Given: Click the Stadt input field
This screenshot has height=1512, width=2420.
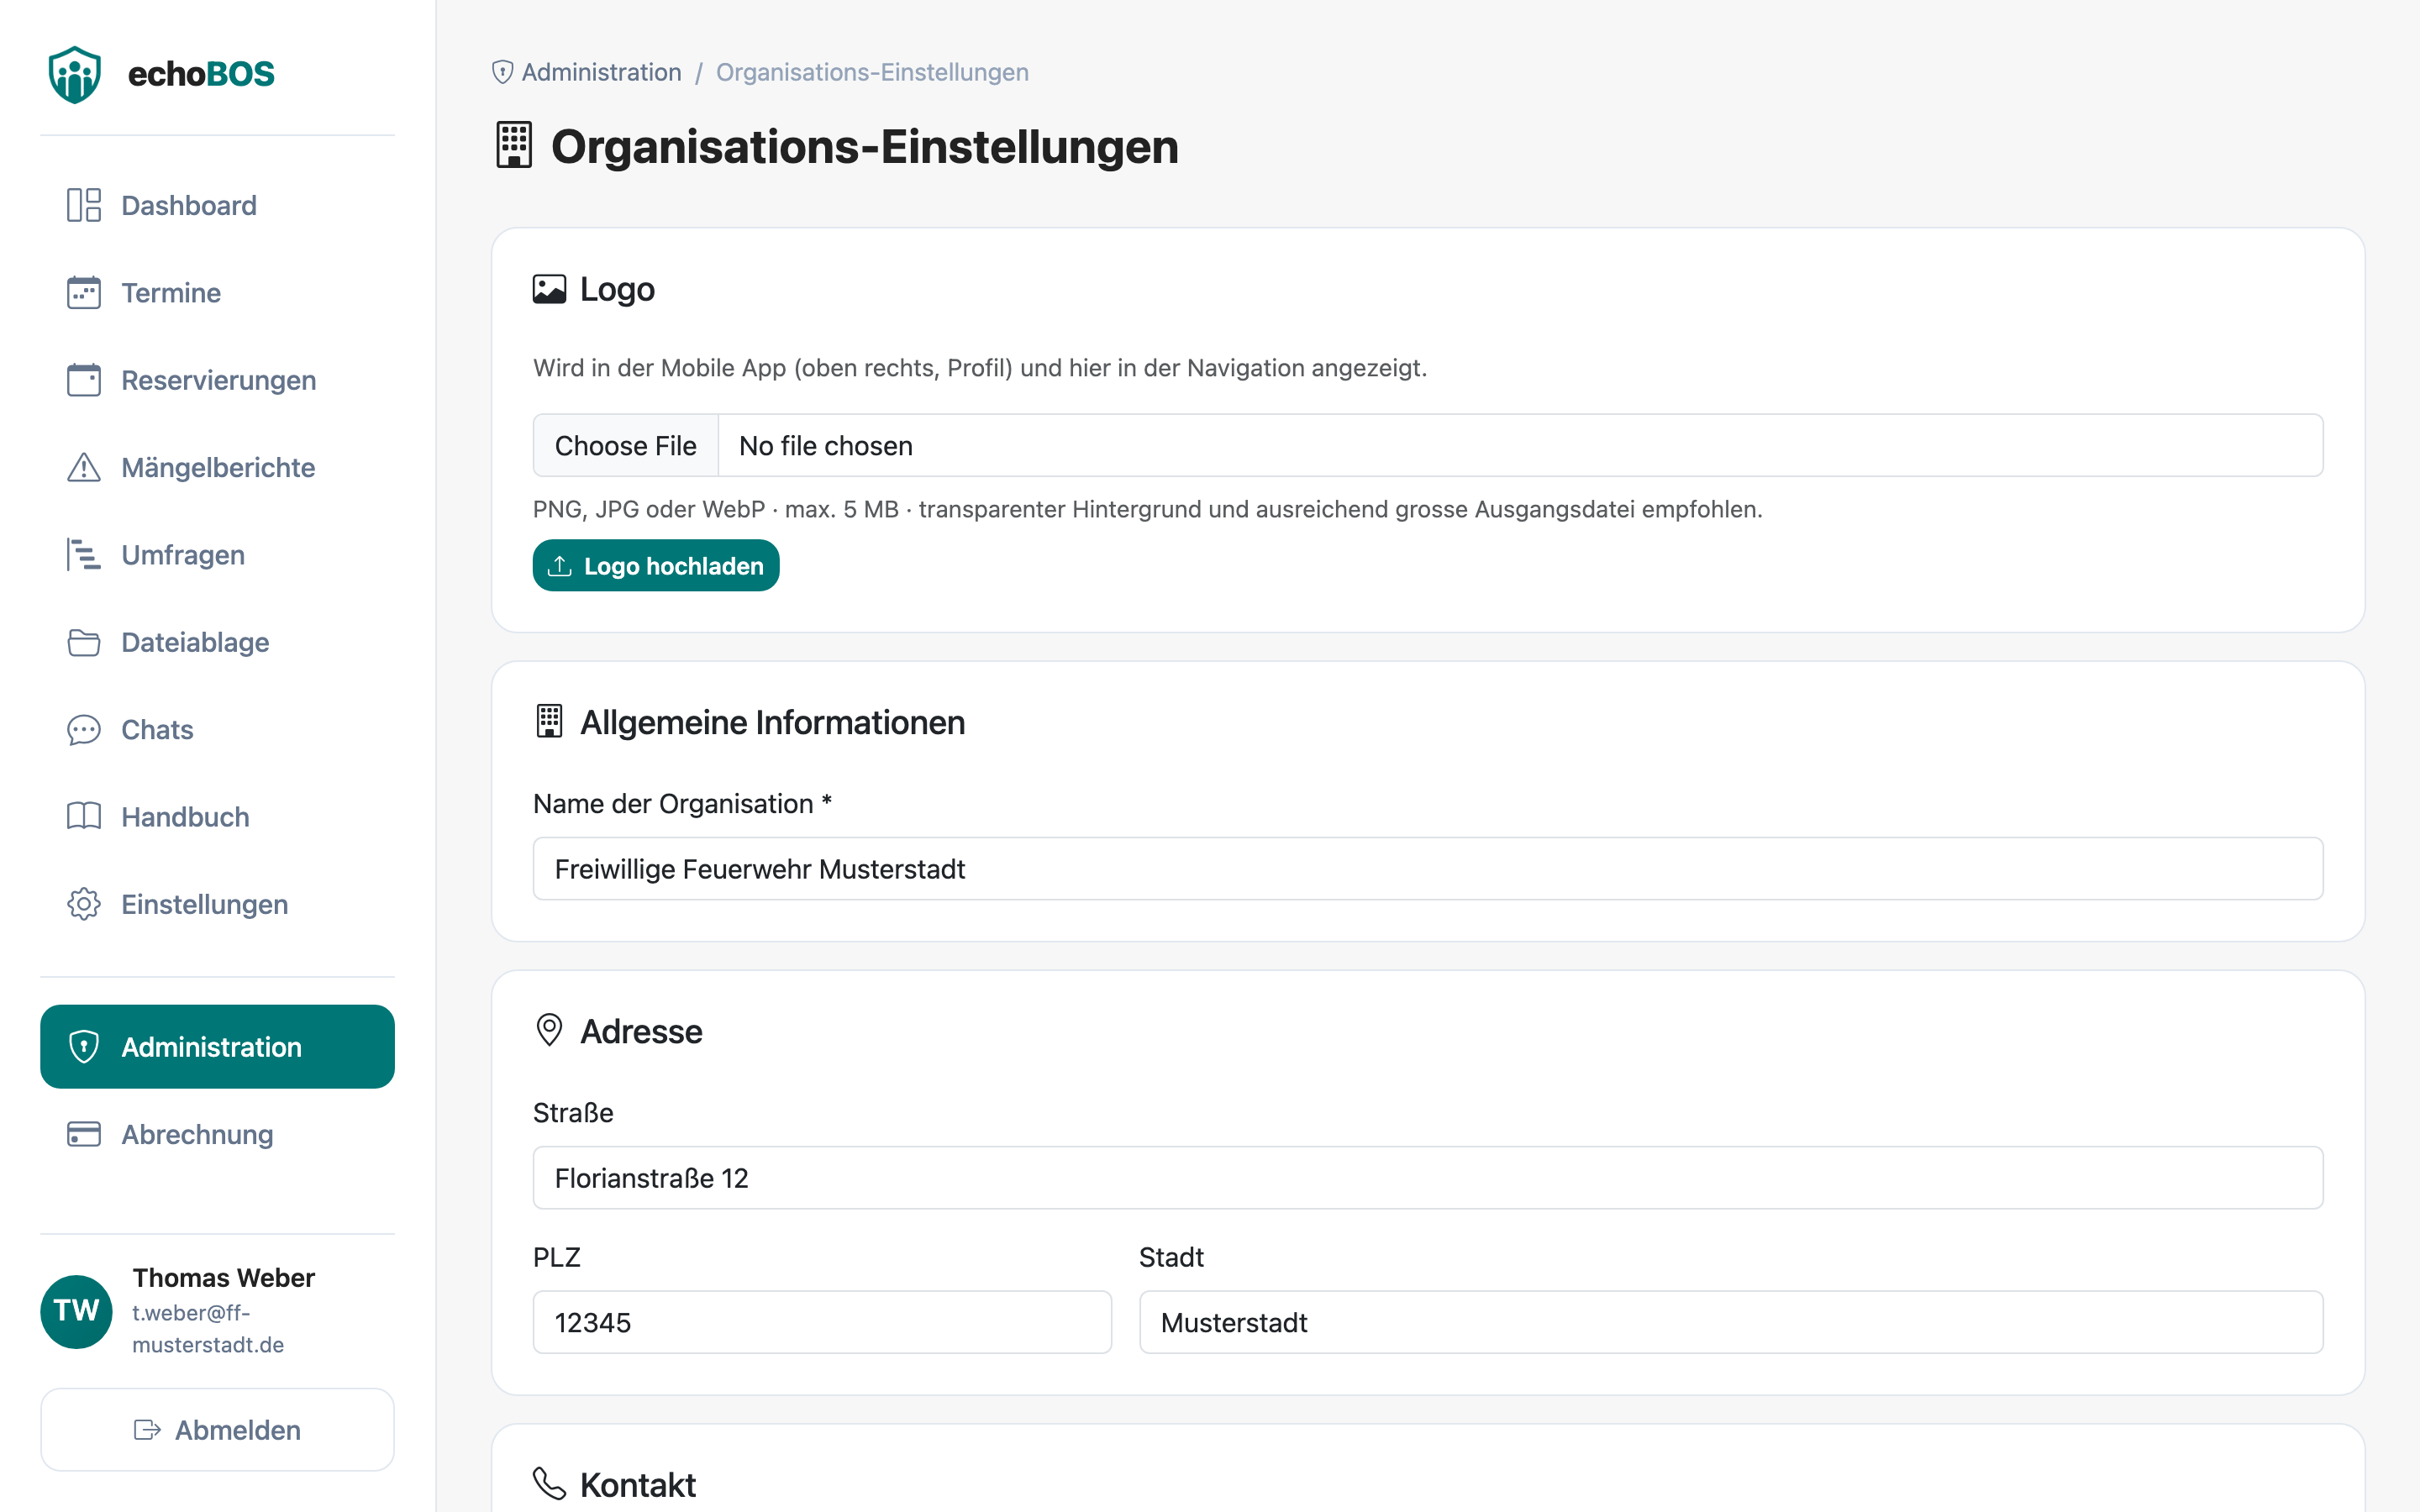Looking at the screenshot, I should click(x=1731, y=1322).
